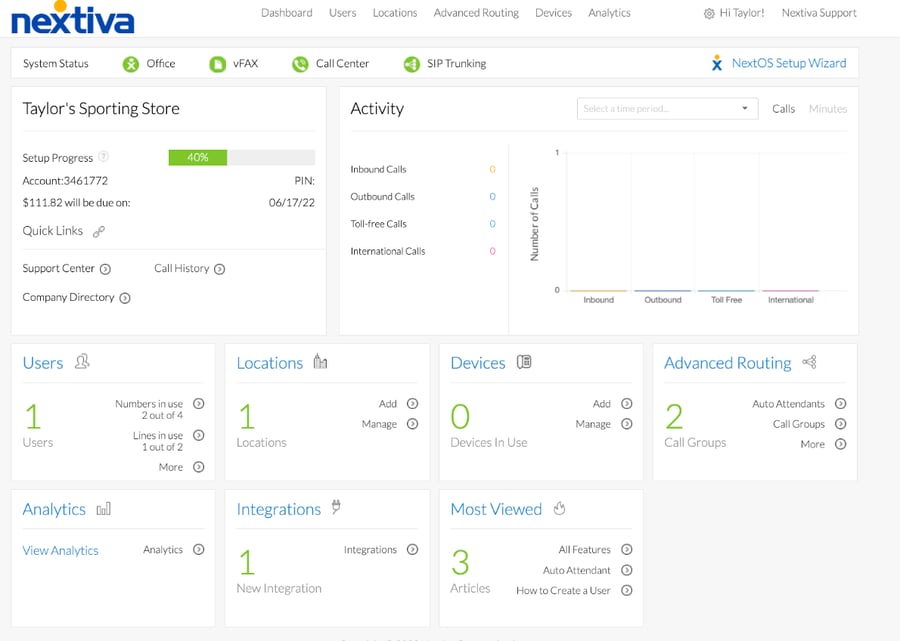Viewport: 900px width, 641px height.
Task: Switch activity view to Calls
Action: click(783, 108)
